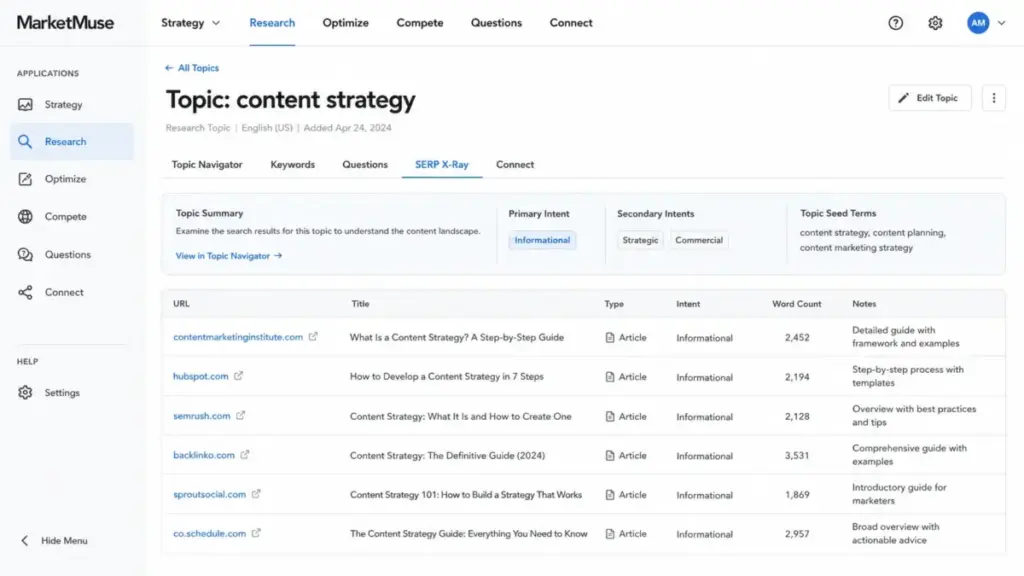Click the MarketMuse logo
Screen dimensions: 1024x576
[65, 23]
